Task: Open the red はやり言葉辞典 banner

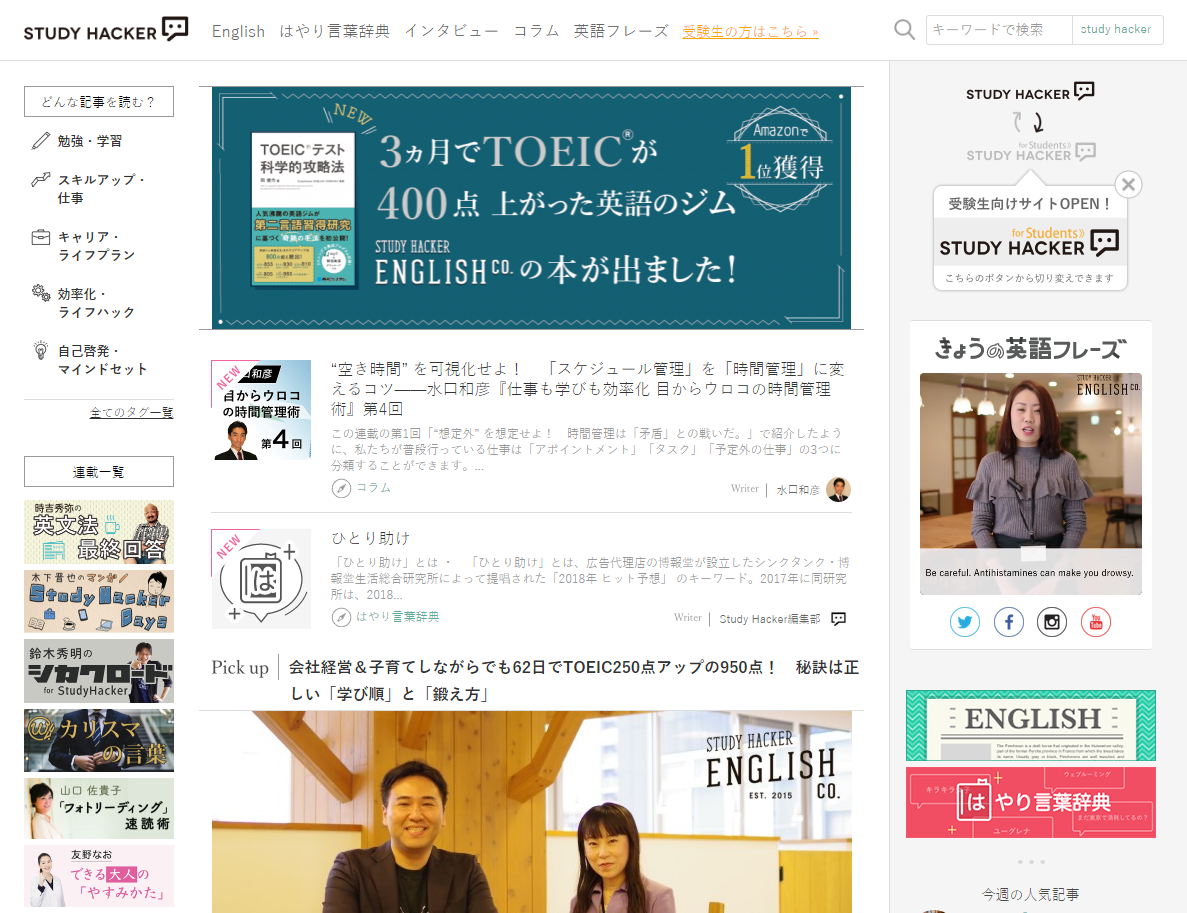Action: coord(1030,802)
